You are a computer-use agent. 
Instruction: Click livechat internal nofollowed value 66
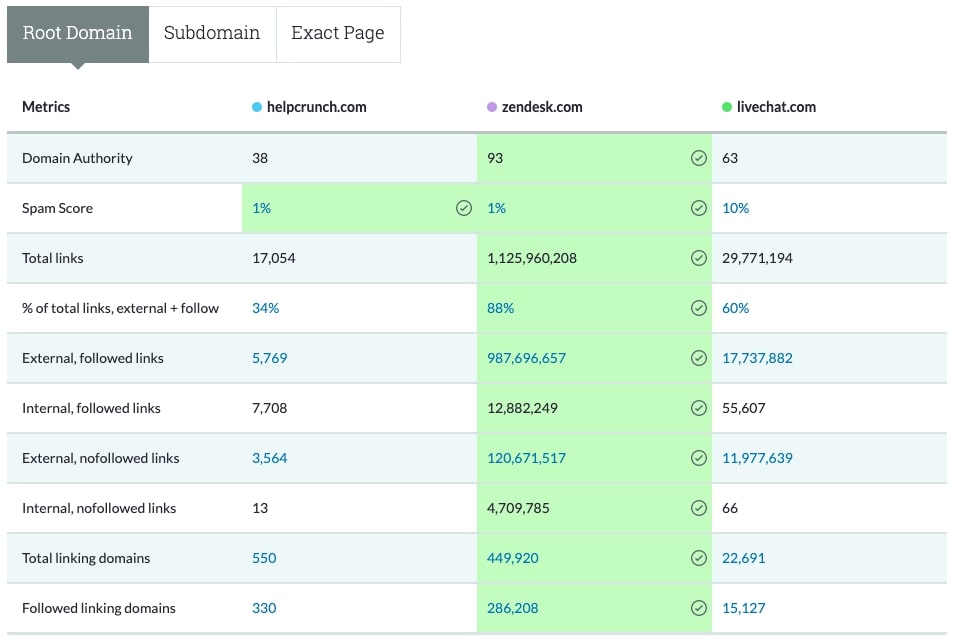click(730, 508)
